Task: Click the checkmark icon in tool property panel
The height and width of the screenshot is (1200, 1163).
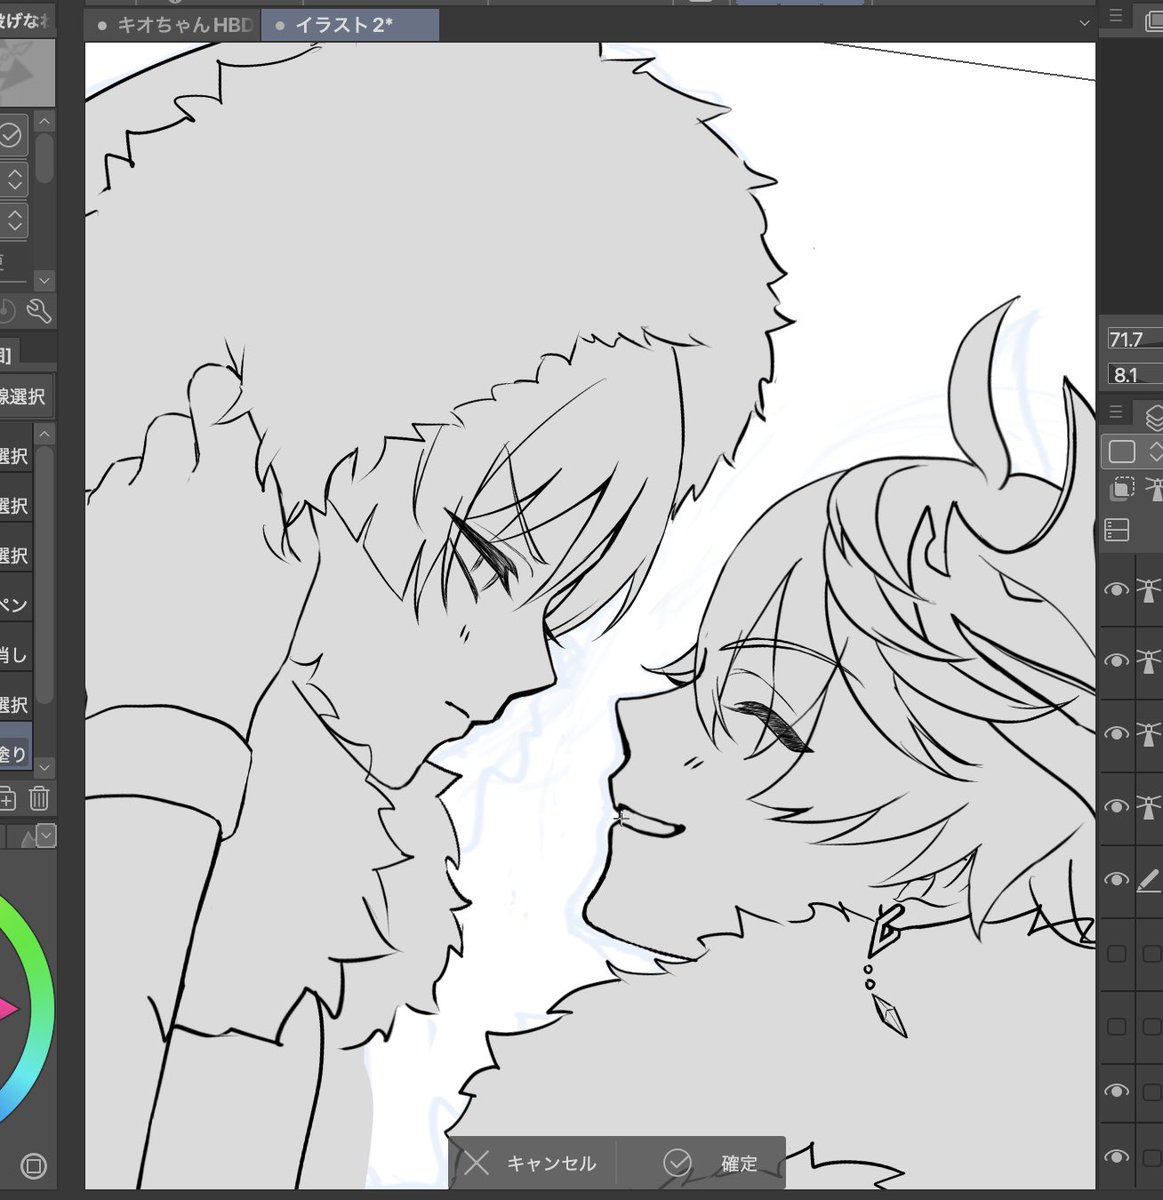Action: [x=10, y=134]
